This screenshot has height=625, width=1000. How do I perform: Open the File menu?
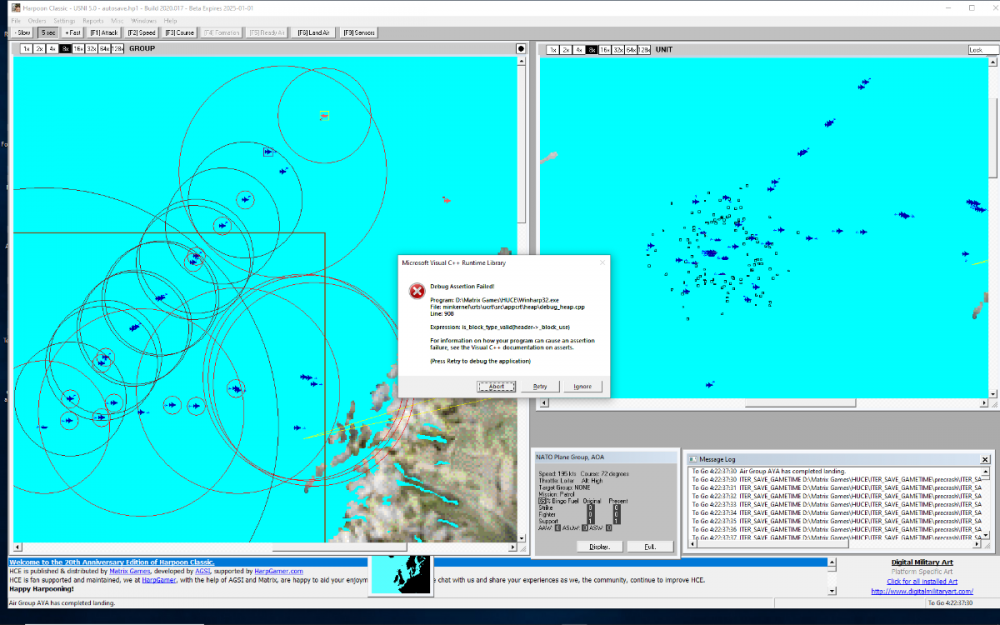coord(16,20)
